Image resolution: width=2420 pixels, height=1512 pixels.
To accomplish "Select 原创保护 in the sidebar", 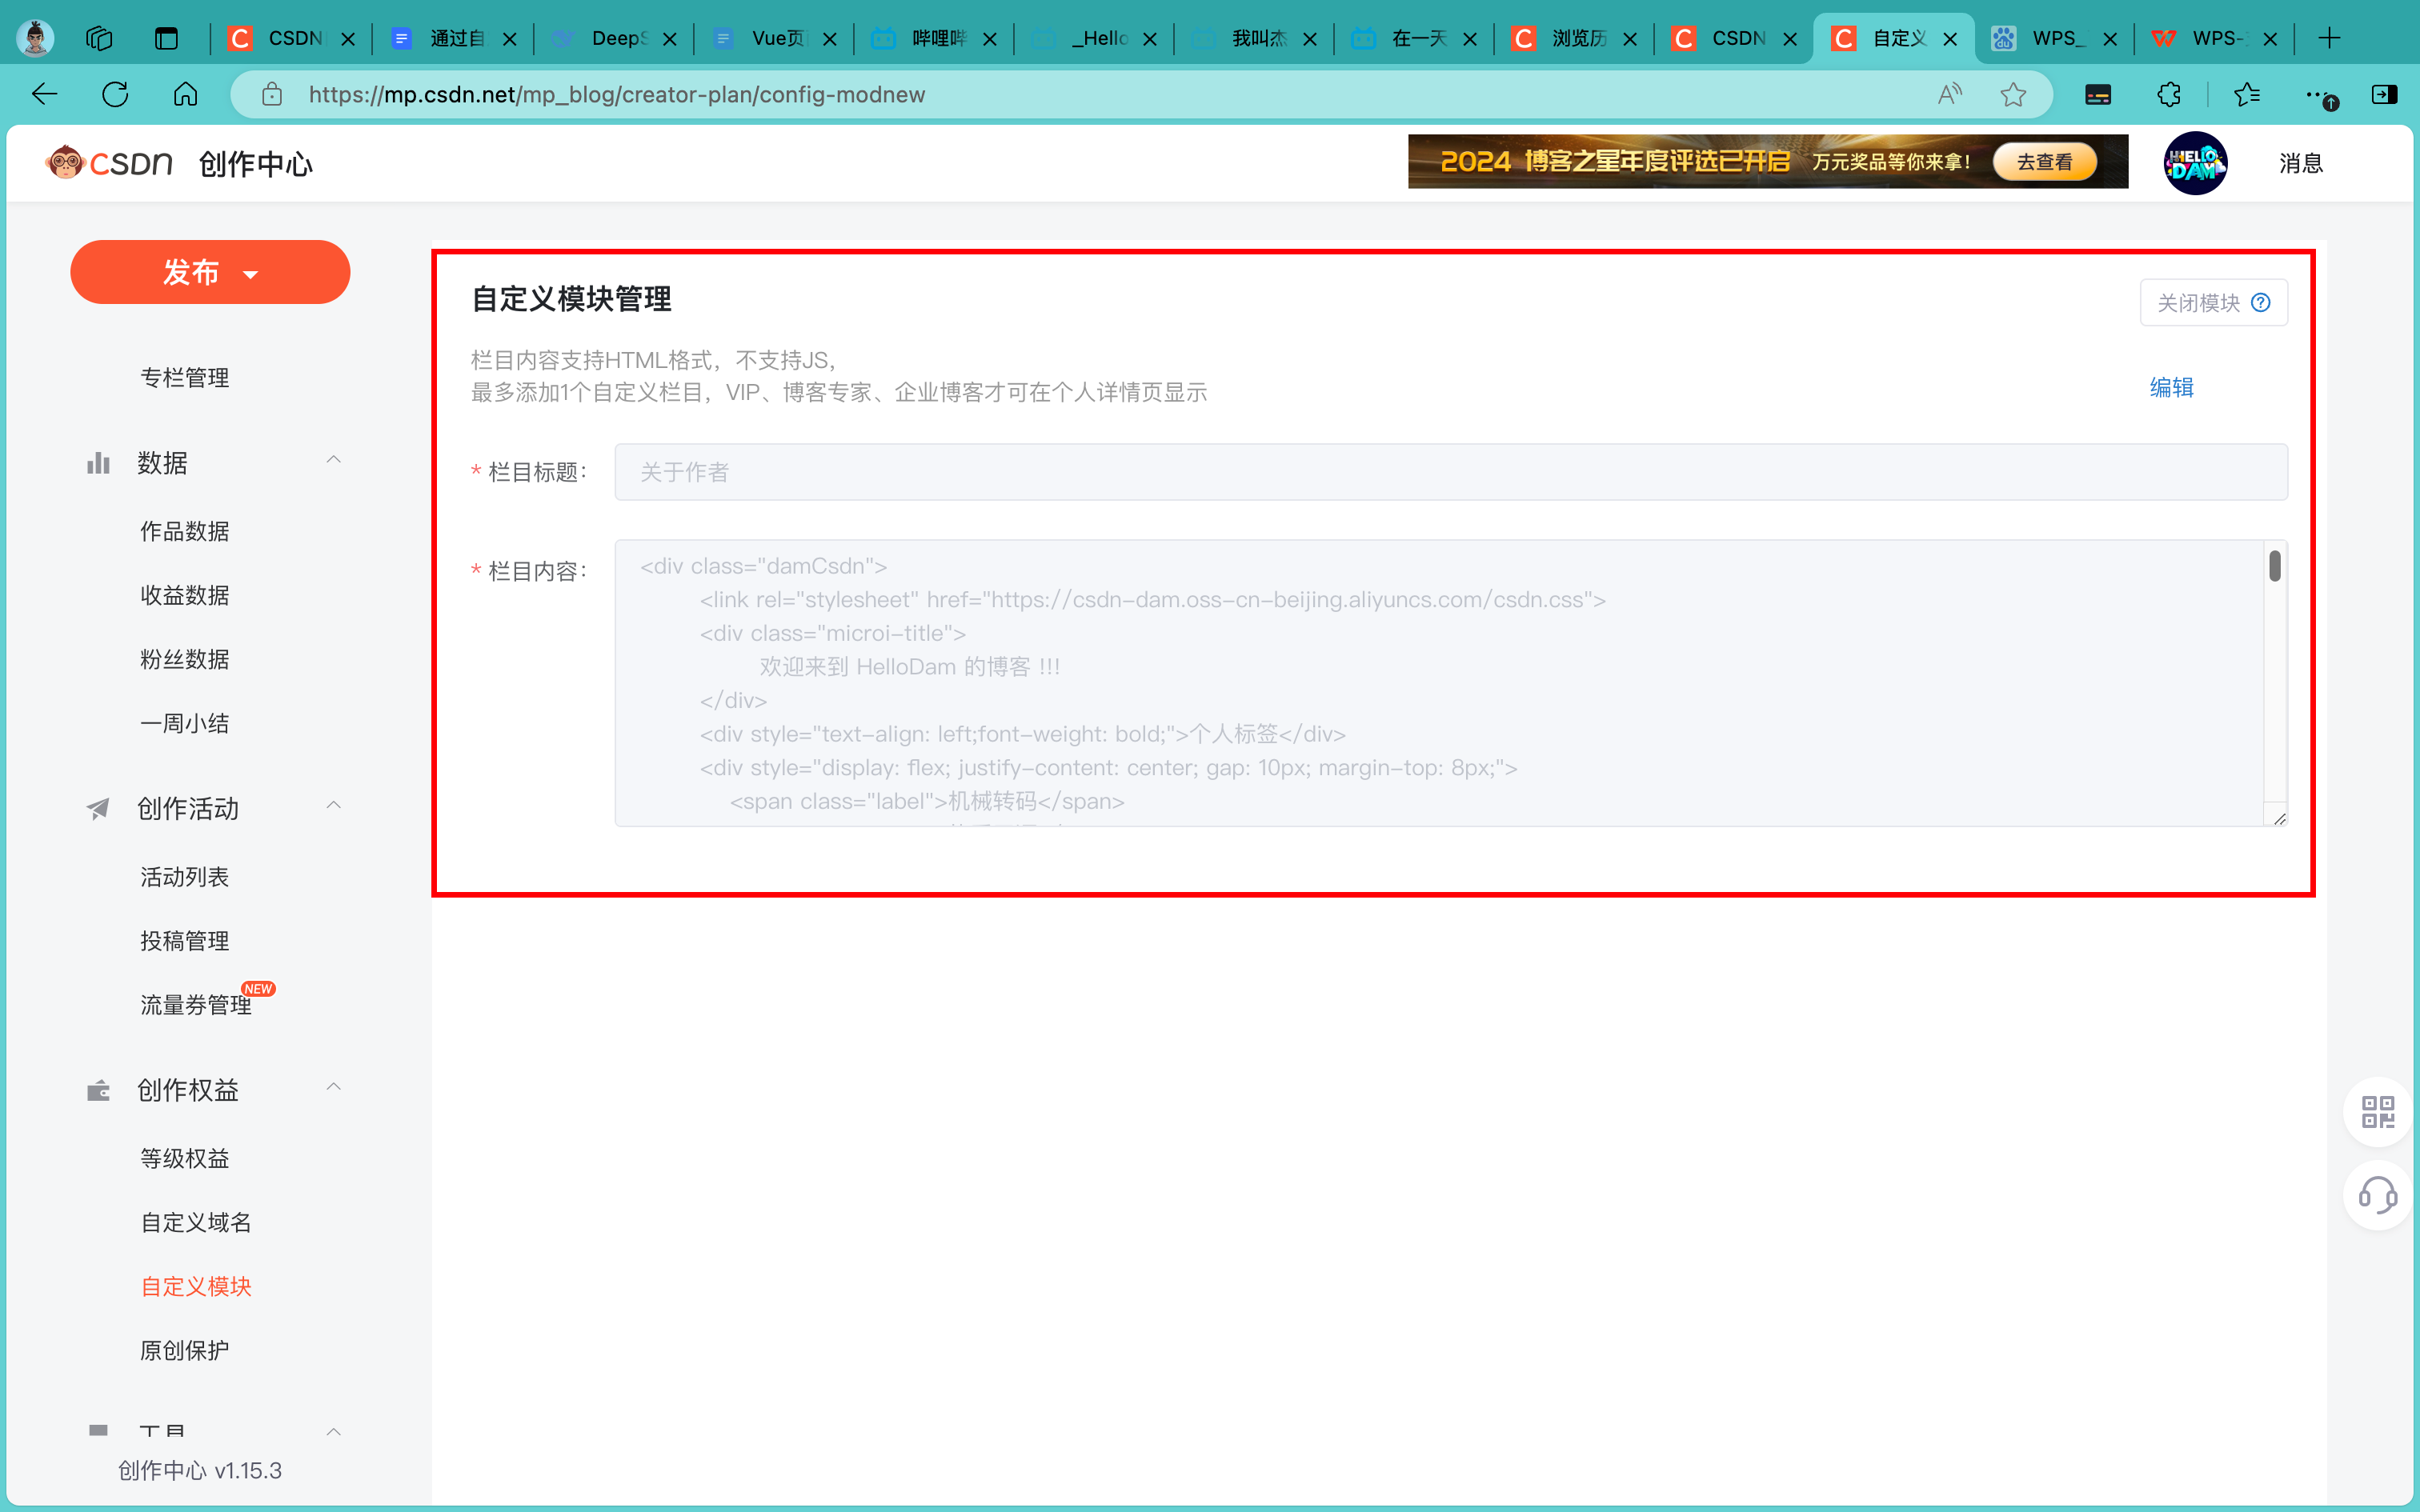I will tap(185, 1349).
